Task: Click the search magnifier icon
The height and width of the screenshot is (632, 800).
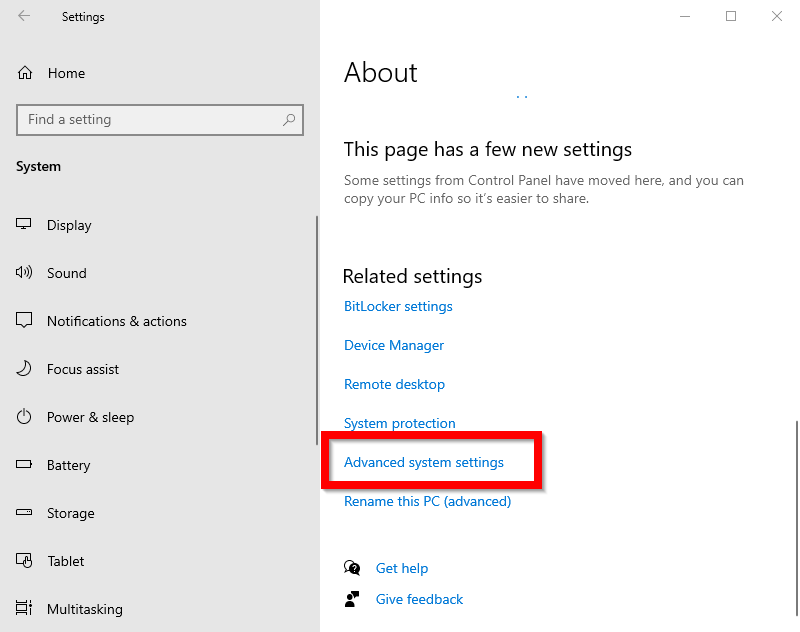Action: 289,120
